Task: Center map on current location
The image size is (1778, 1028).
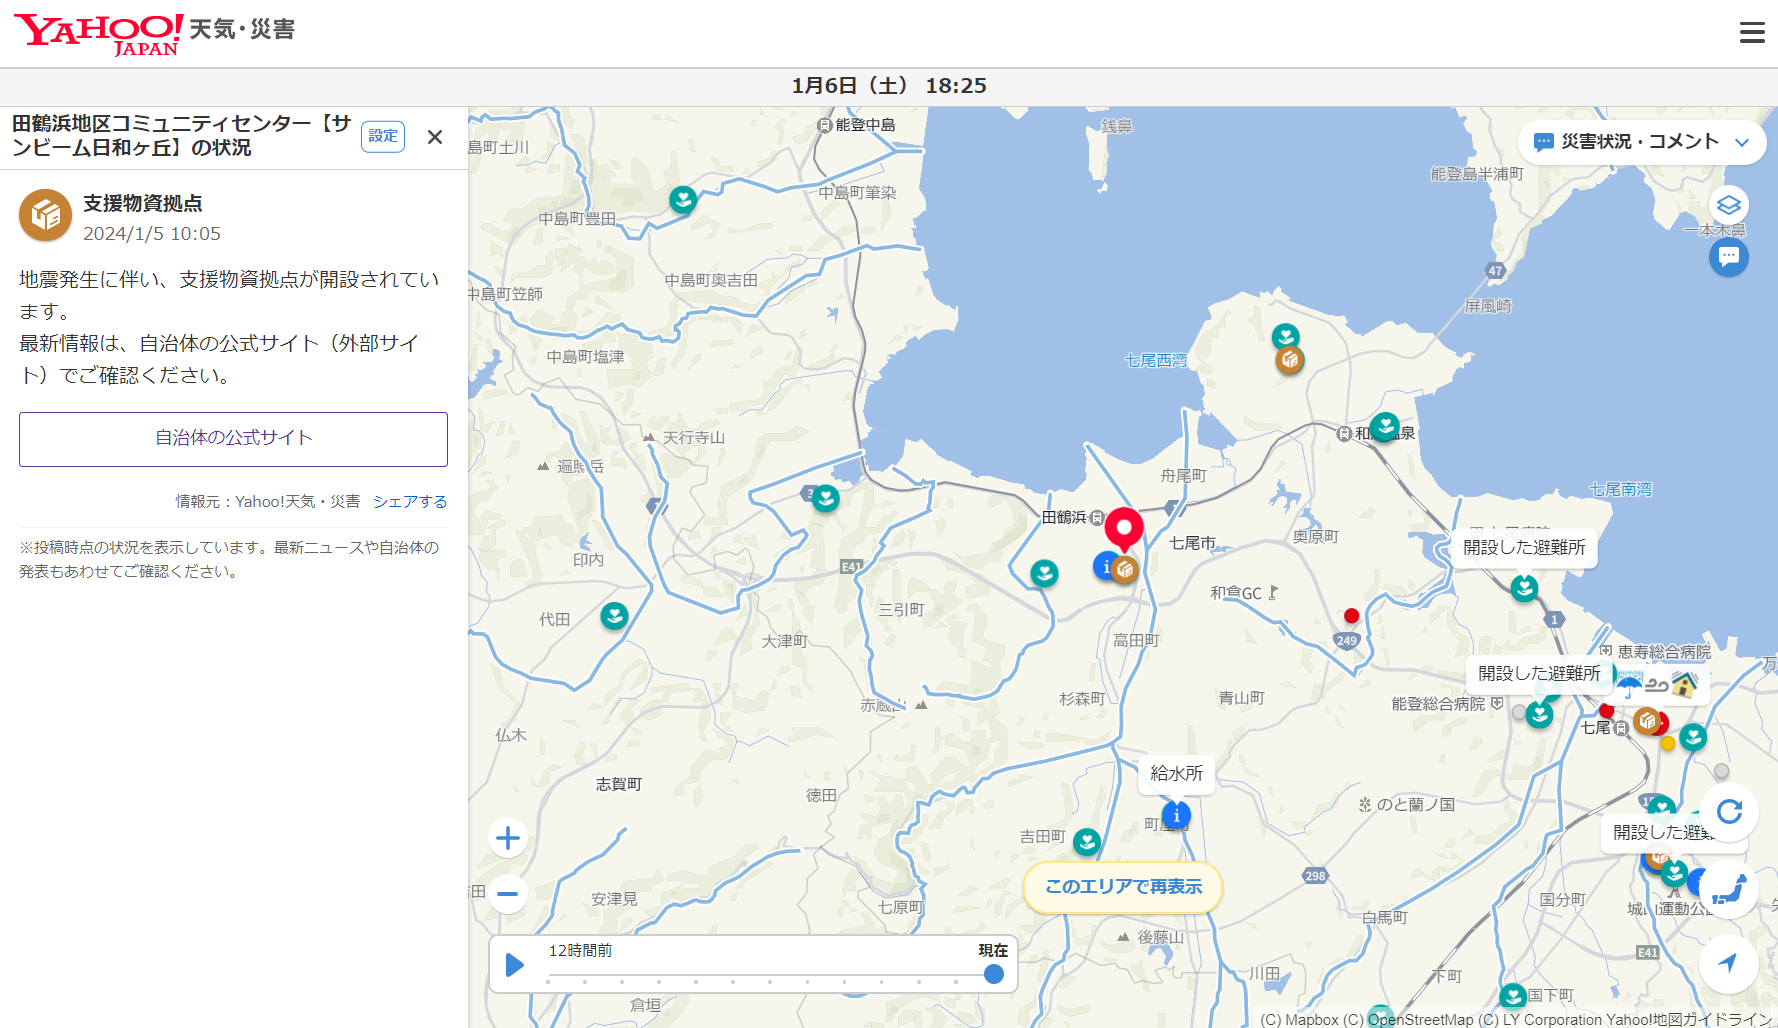Action: (x=1729, y=964)
